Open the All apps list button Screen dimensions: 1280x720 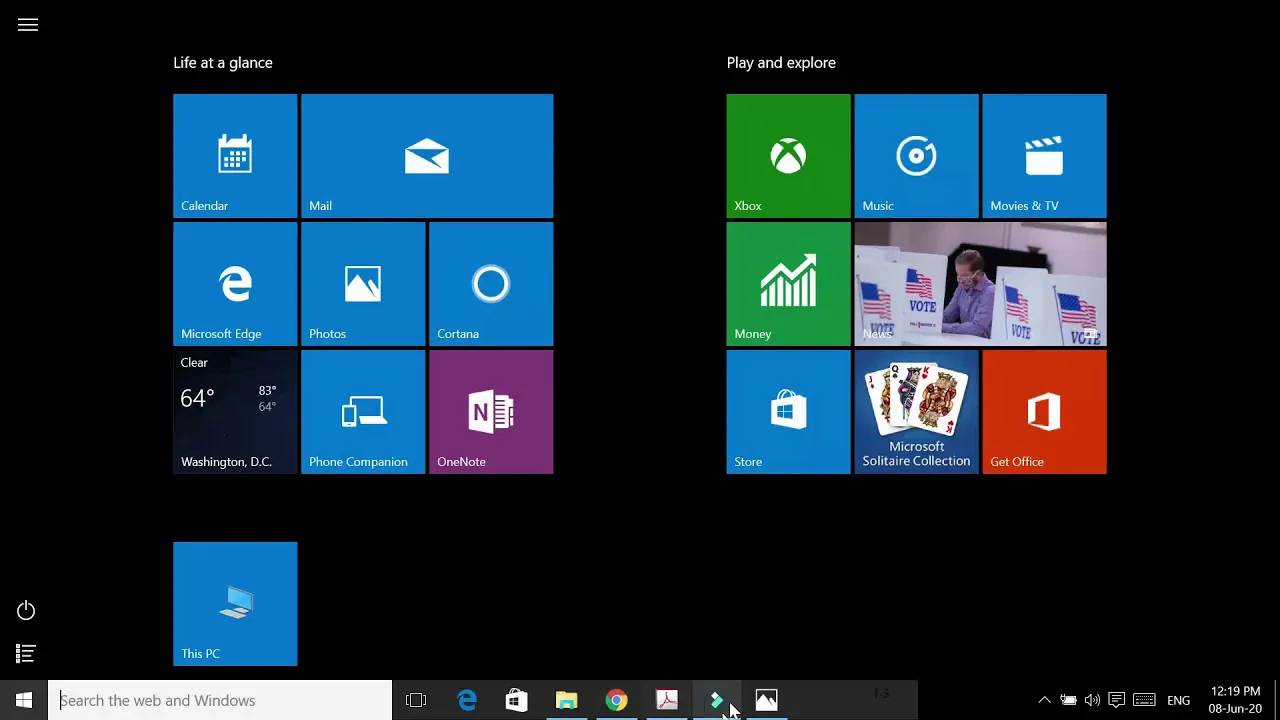26,654
